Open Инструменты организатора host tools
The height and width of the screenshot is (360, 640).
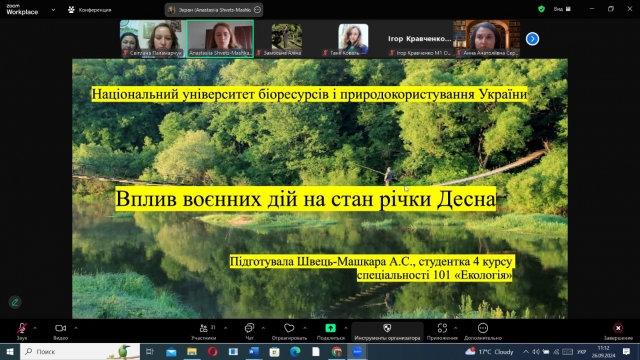coord(387,331)
